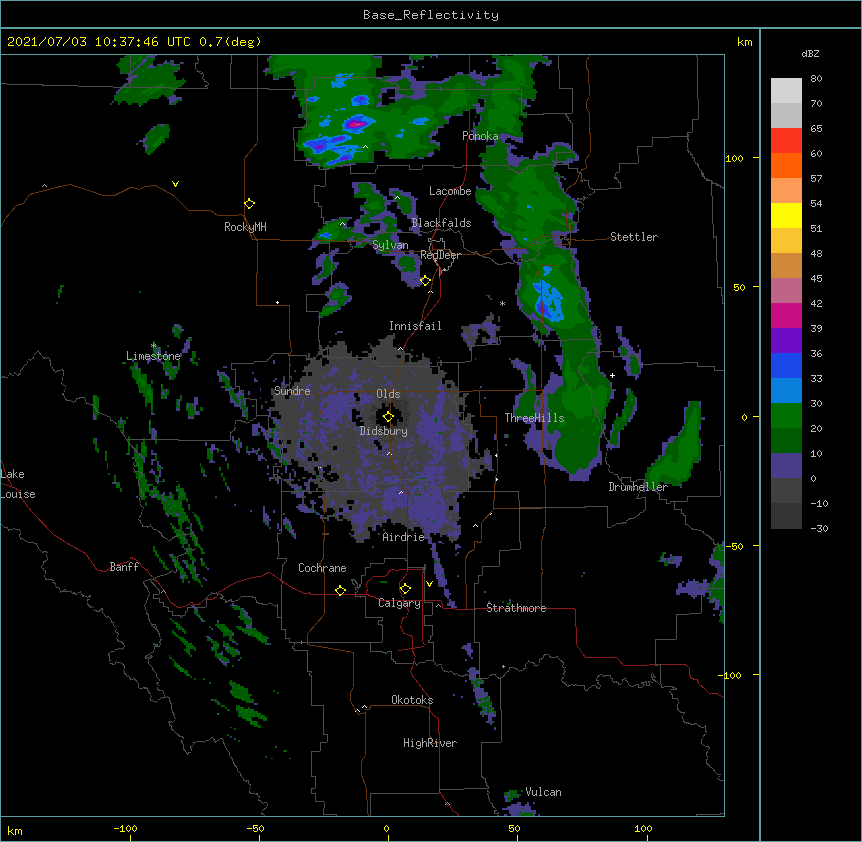This screenshot has height=842, width=862.
Task: Click the purple 10 dBZ color swatch
Action: [x=786, y=466]
